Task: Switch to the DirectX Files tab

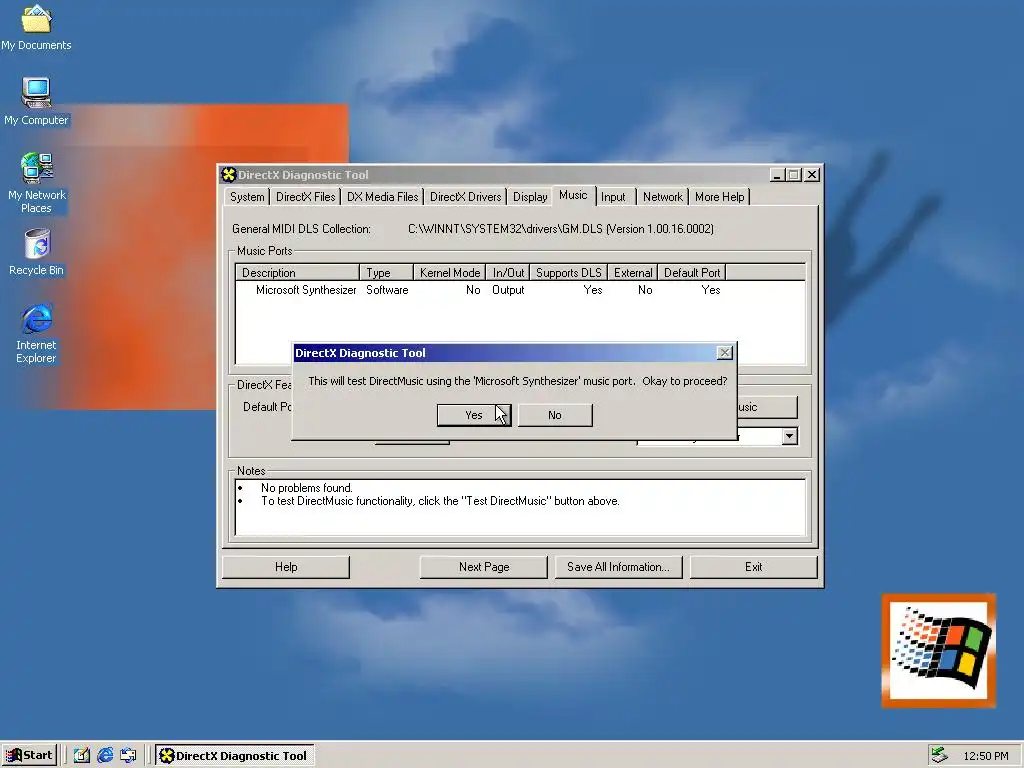Action: [305, 197]
